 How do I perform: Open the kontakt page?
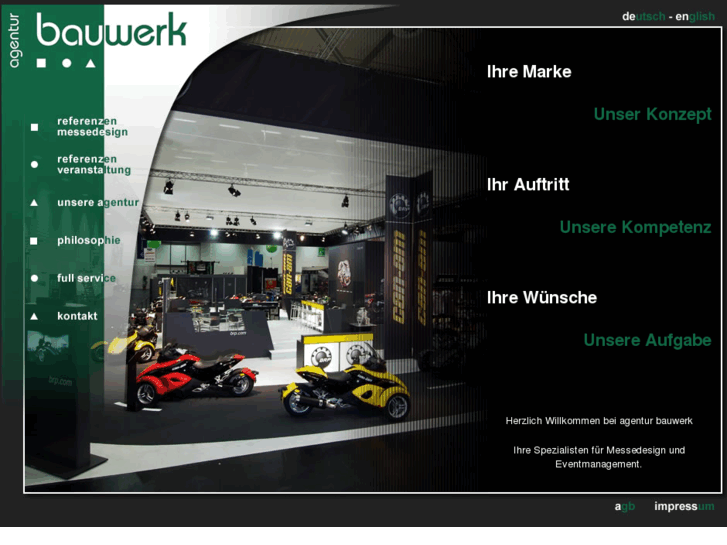coord(77,316)
